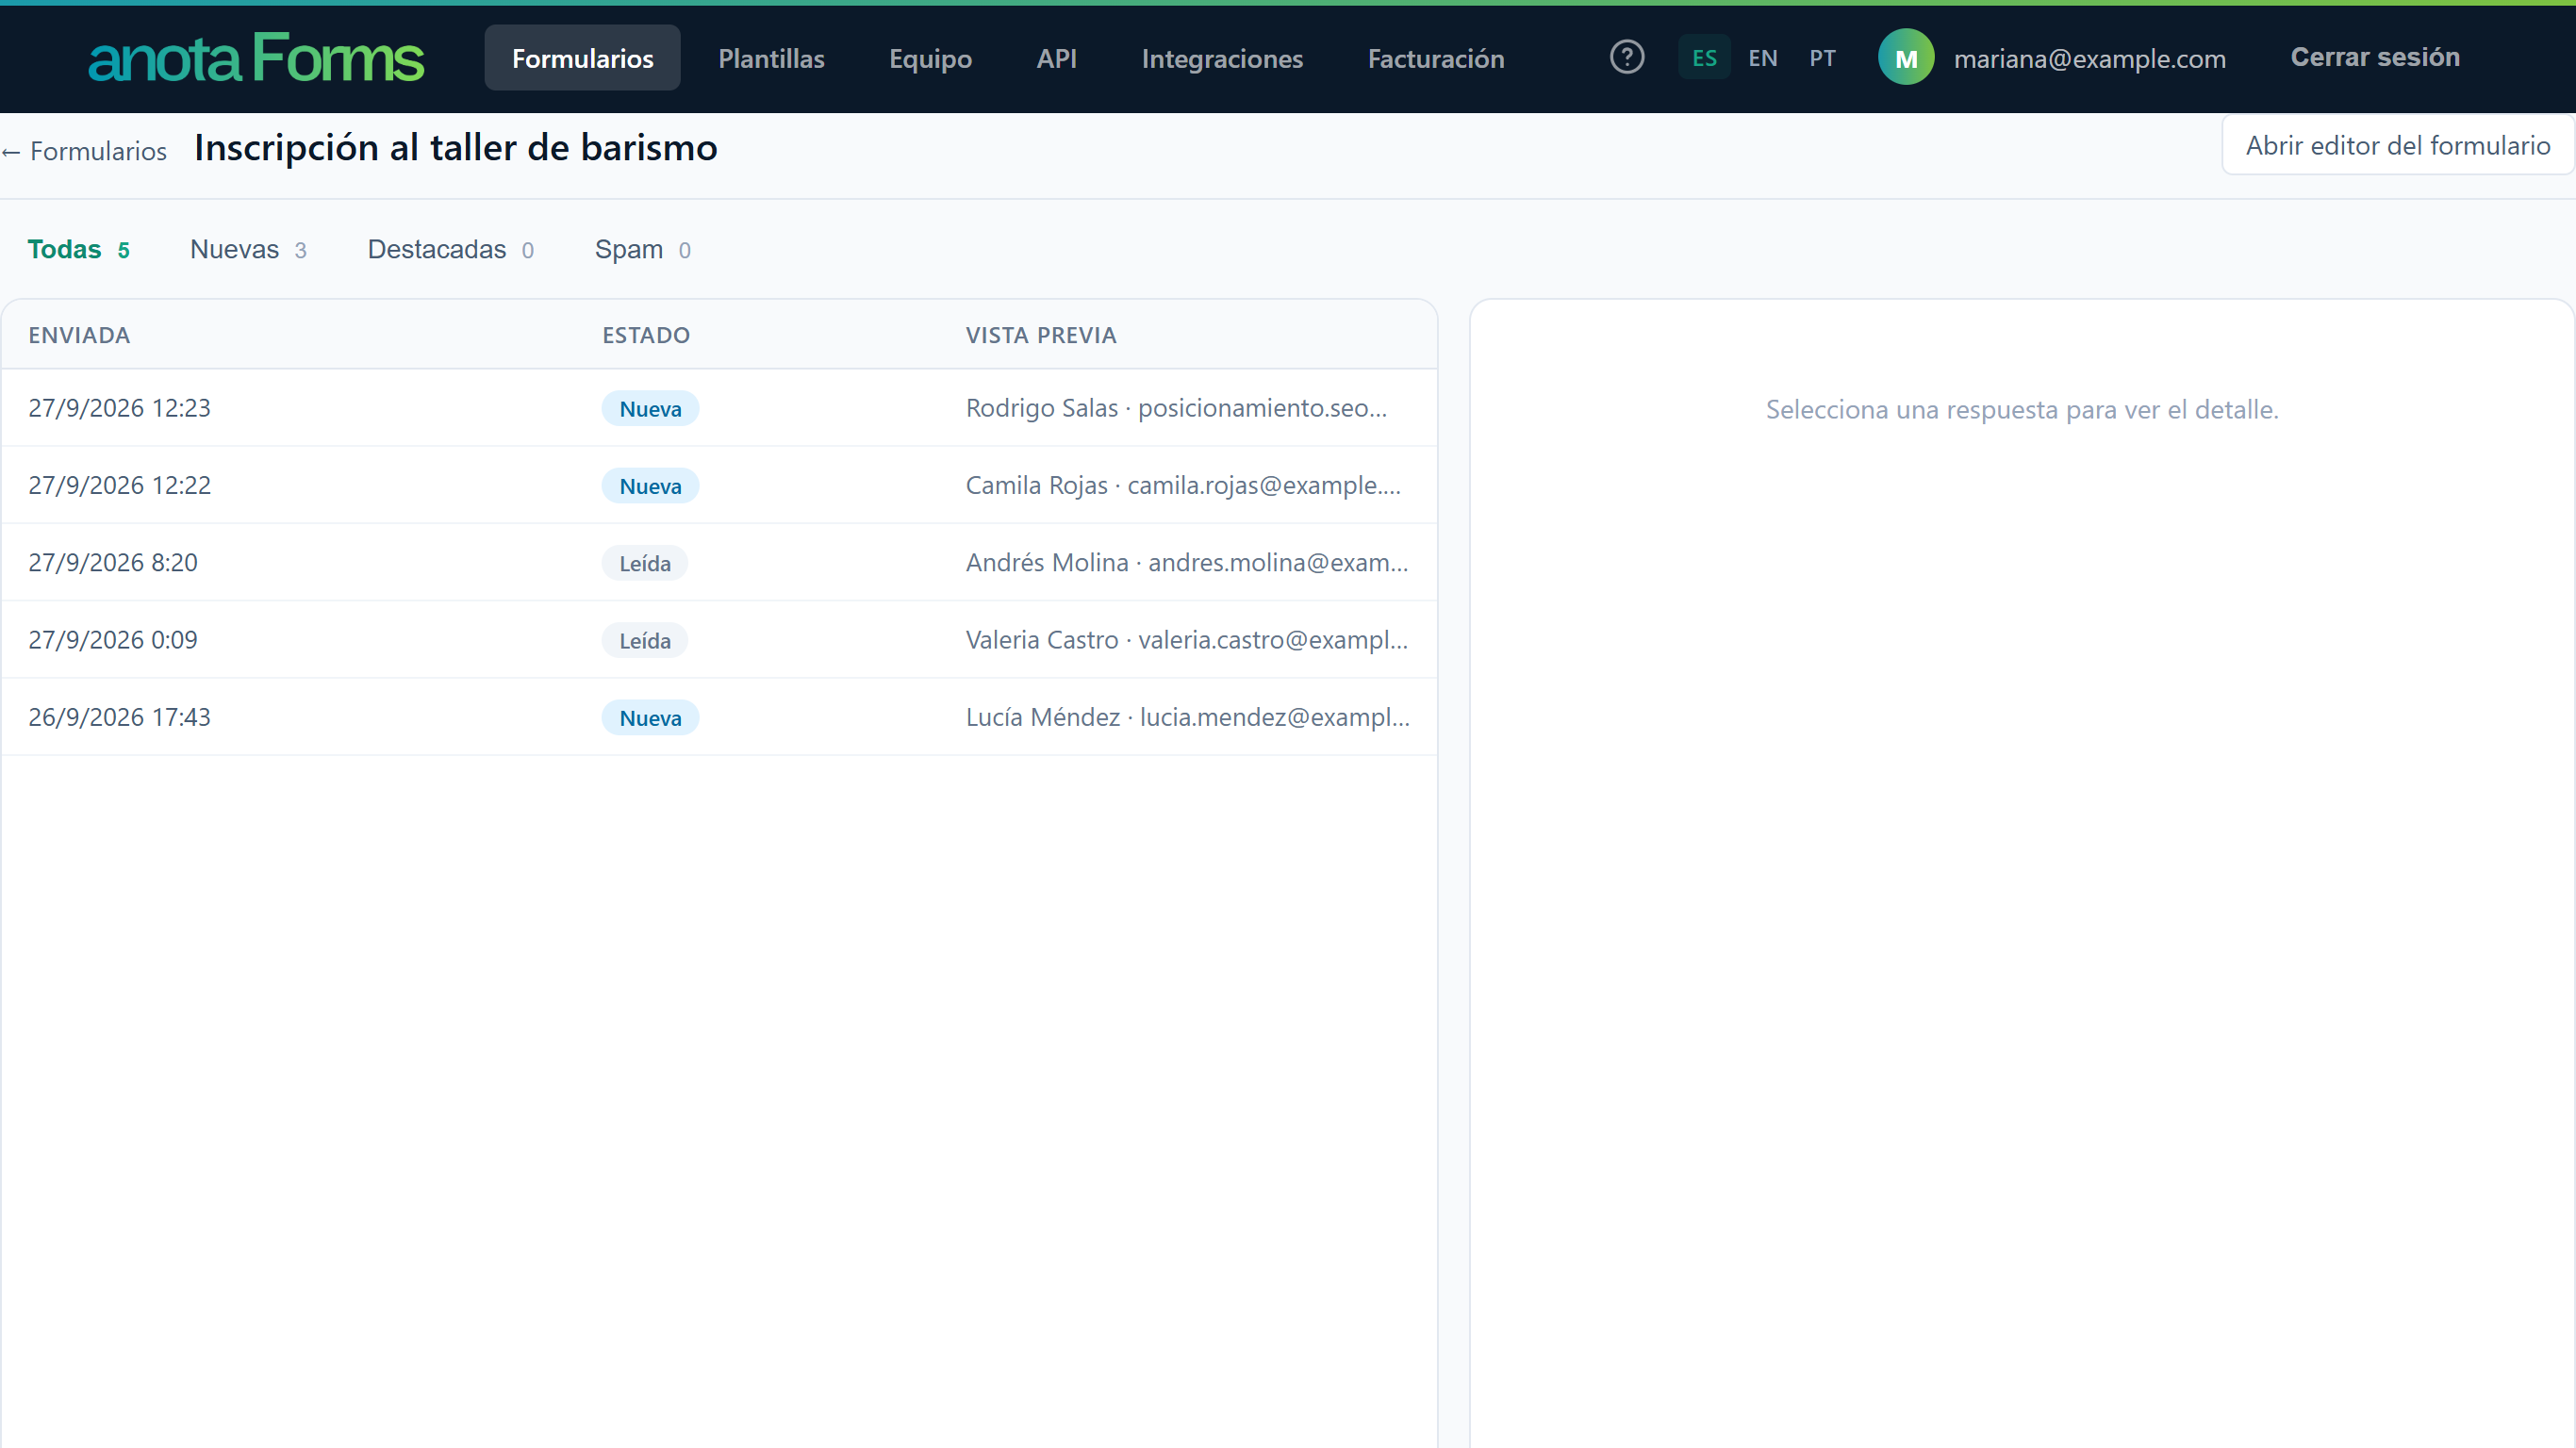Screen dimensions: 2576x1448
Task: Click the ENVIADA column header
Action: click(x=79, y=335)
